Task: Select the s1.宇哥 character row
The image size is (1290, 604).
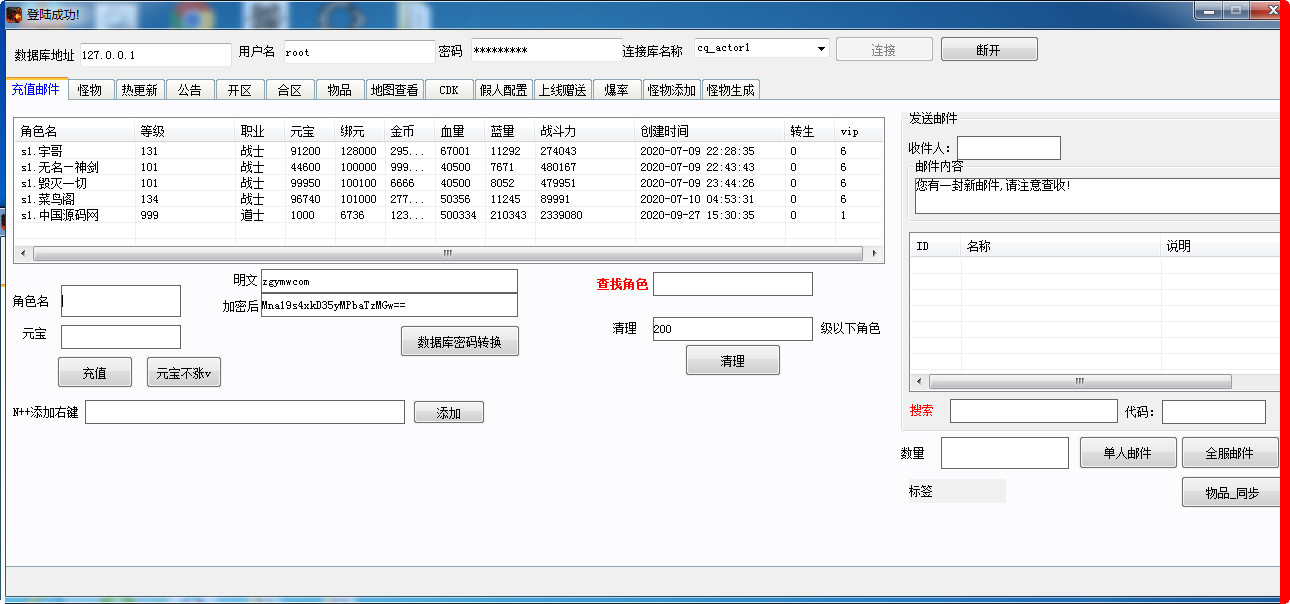Action: (448, 151)
